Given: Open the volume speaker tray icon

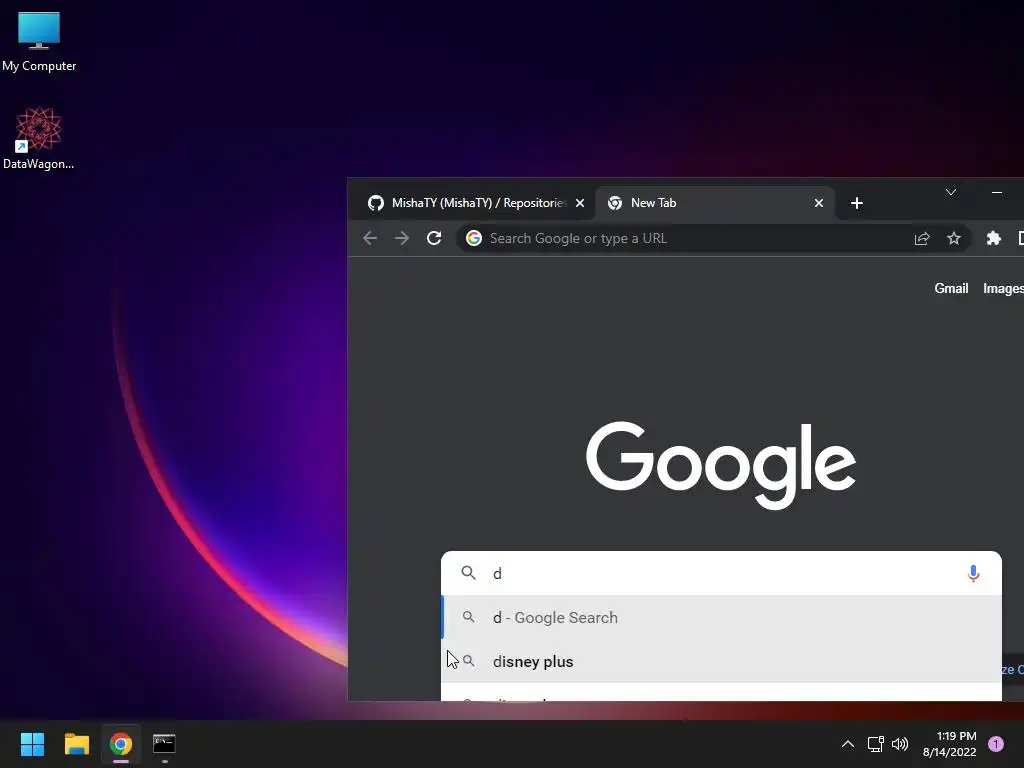Looking at the screenshot, I should point(900,744).
